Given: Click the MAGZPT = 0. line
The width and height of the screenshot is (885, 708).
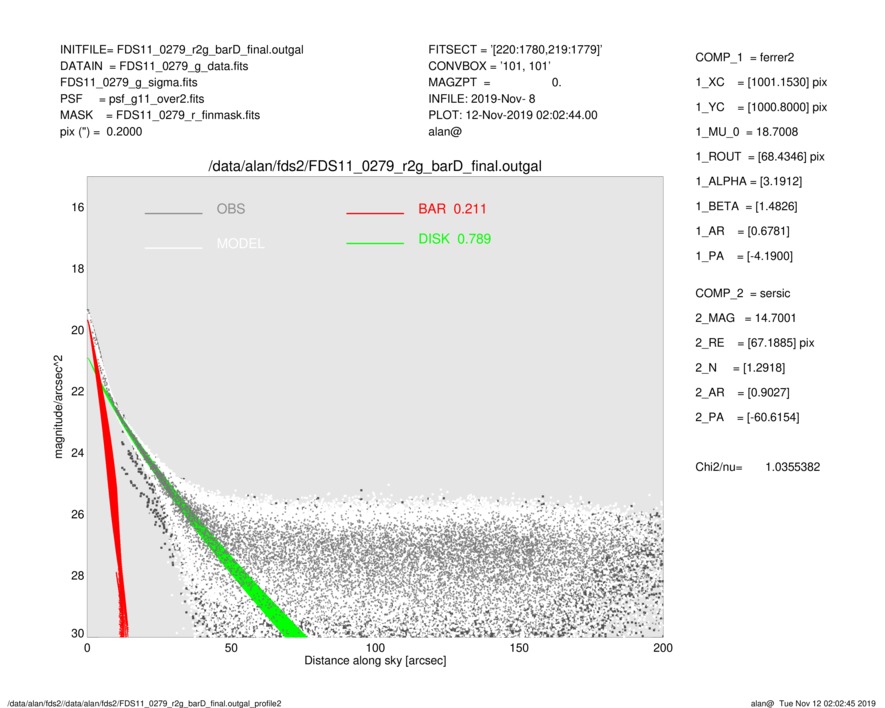Looking at the screenshot, I should (x=494, y=82).
